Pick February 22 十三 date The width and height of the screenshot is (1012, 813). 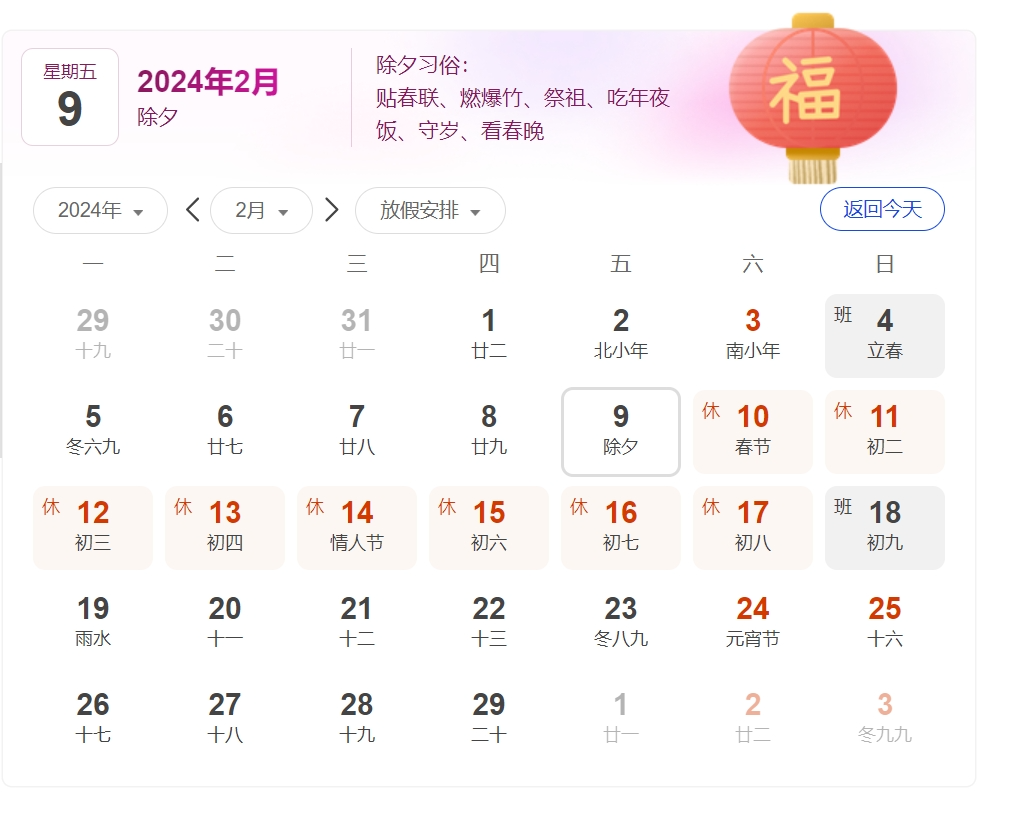[x=489, y=624]
